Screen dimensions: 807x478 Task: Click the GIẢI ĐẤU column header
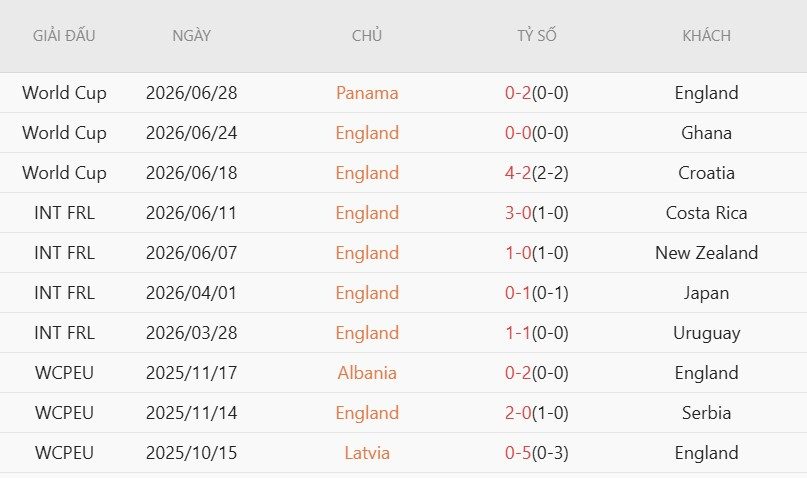[64, 36]
